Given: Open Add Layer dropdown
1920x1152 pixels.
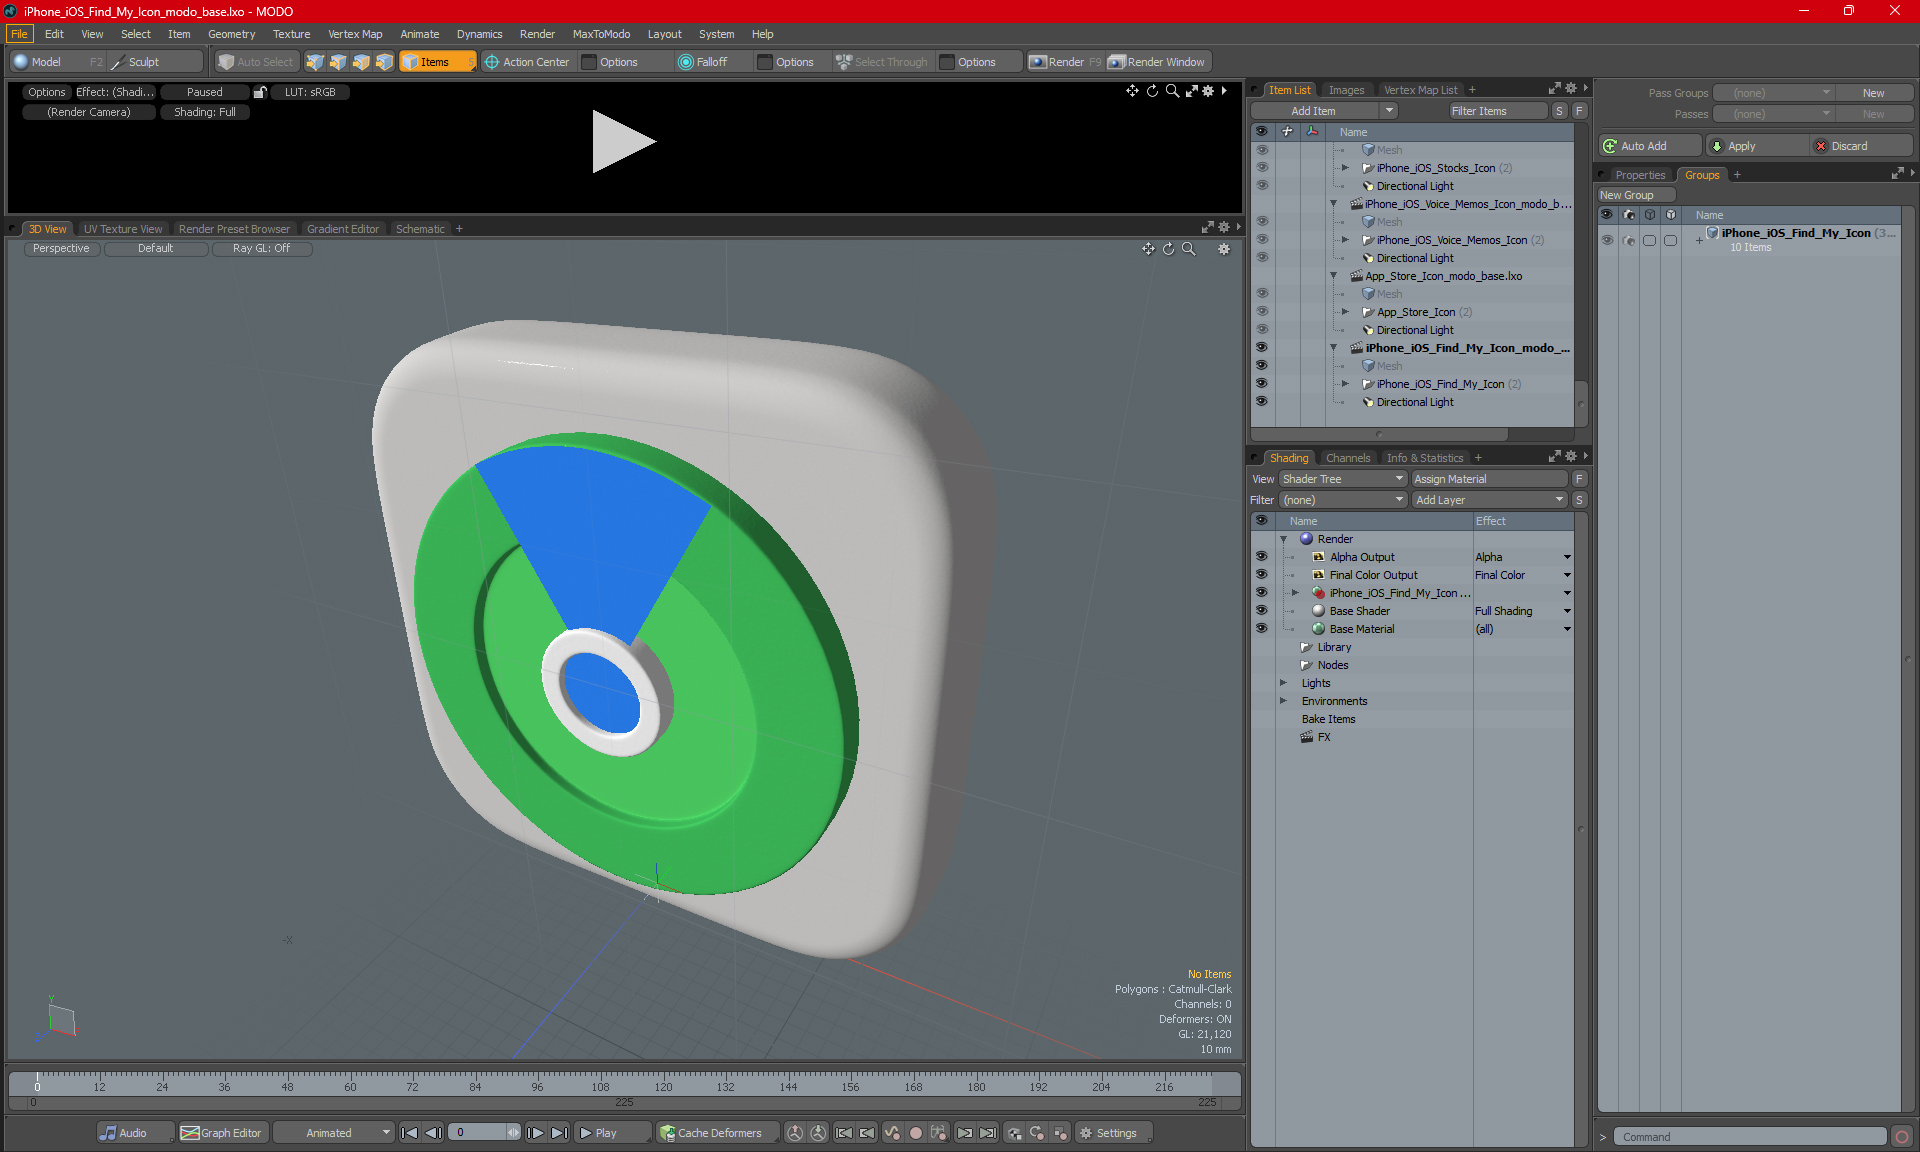Looking at the screenshot, I should pyautogui.click(x=1490, y=500).
